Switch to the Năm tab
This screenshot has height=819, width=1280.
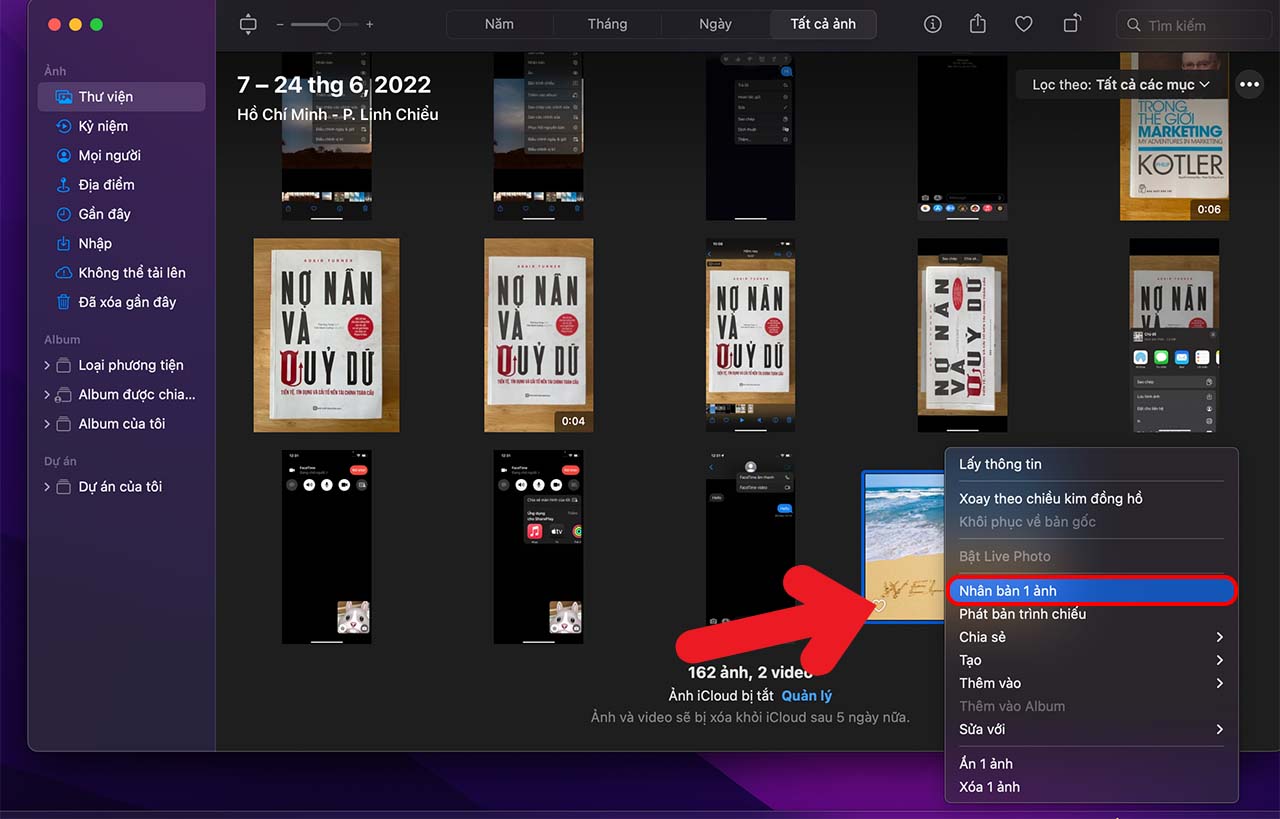coord(499,24)
